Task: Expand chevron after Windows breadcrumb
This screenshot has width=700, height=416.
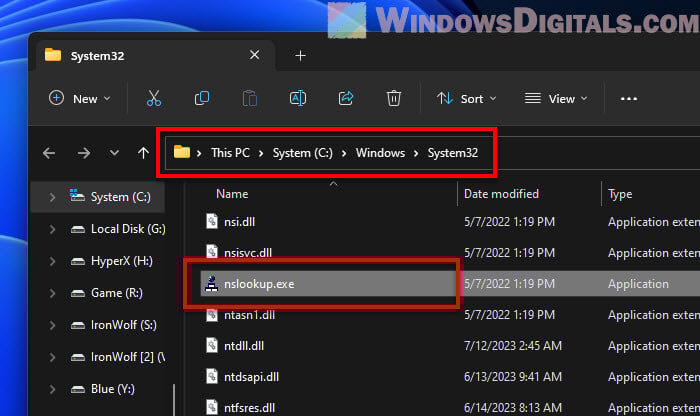Action: [416, 154]
